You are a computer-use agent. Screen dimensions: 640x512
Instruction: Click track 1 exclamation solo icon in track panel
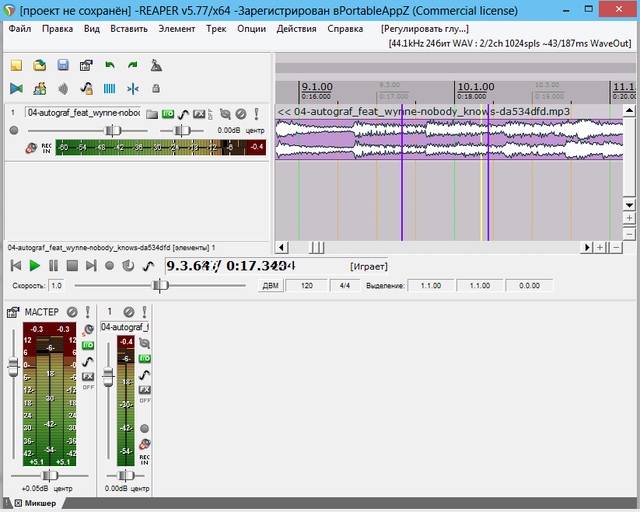(256, 114)
